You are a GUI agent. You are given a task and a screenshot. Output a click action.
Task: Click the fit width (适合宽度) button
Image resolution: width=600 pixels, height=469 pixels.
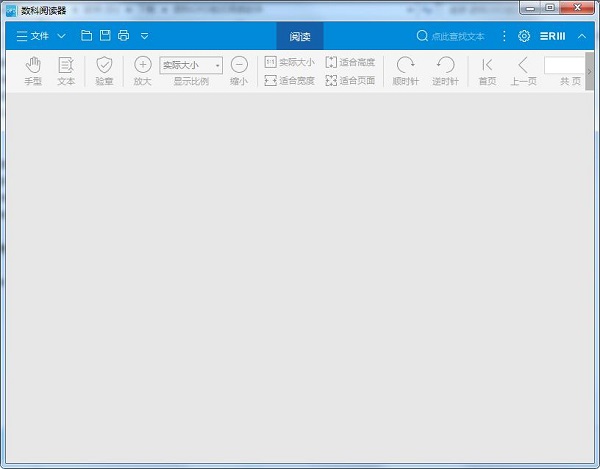coord(289,80)
